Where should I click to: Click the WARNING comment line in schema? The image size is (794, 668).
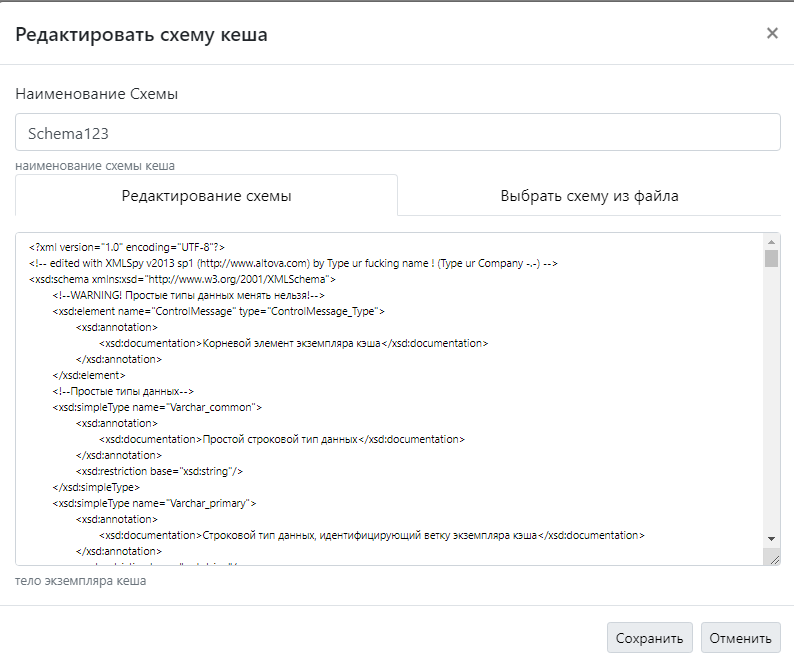tap(189, 295)
